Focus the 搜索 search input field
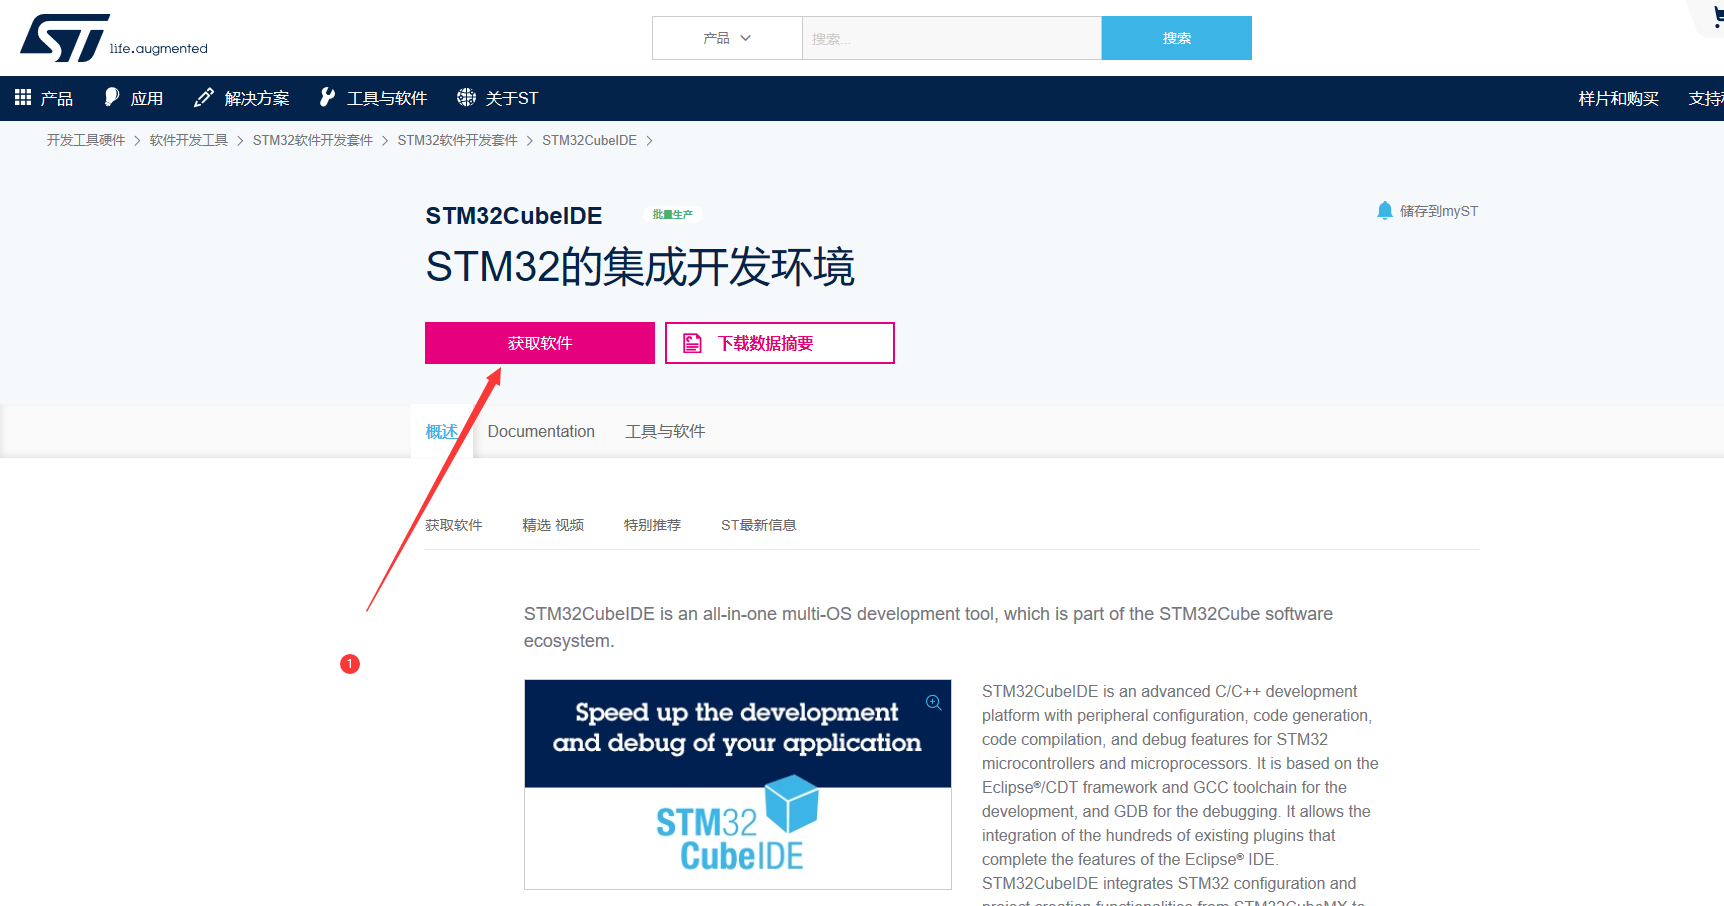The height and width of the screenshot is (906, 1724). point(951,38)
